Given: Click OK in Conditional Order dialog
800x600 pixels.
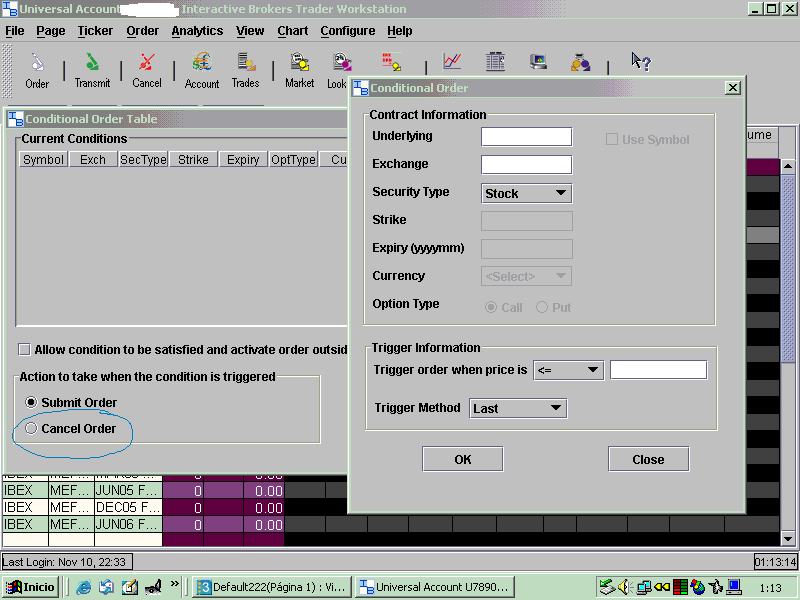Looking at the screenshot, I should coord(463,459).
